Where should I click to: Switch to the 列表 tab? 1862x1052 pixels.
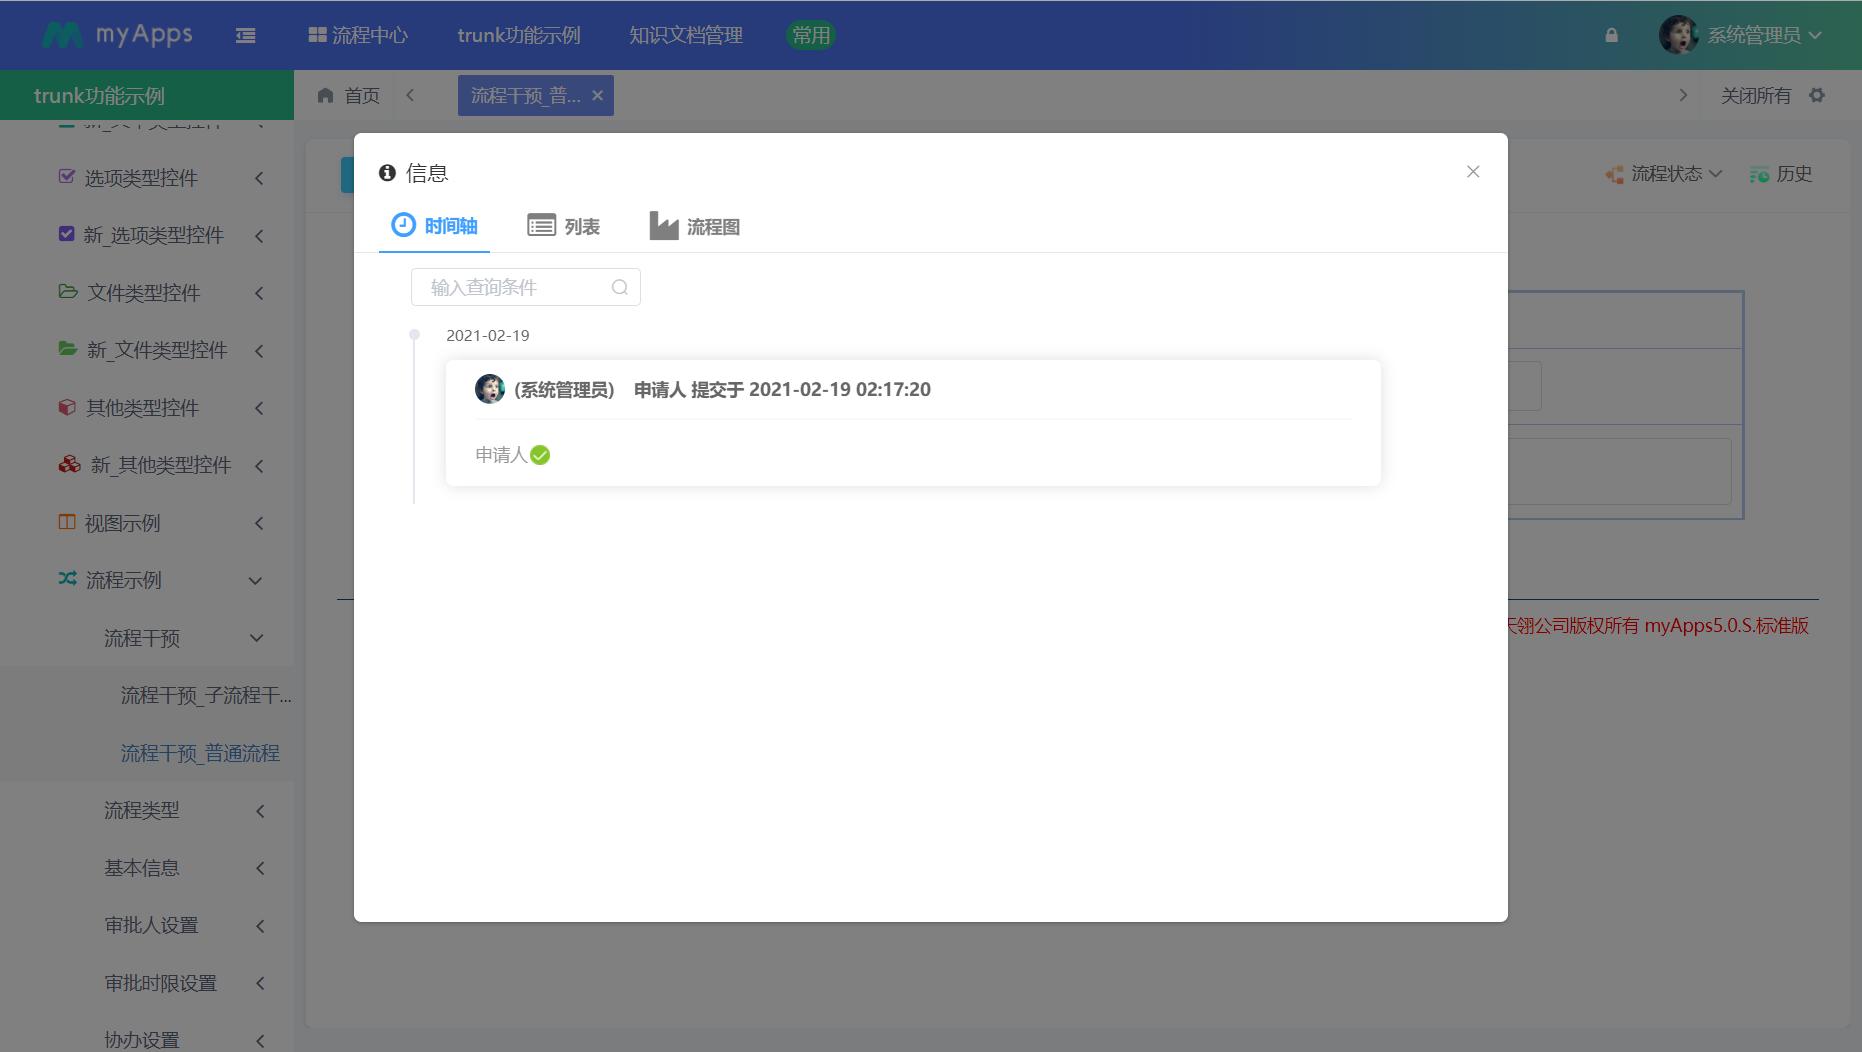tap(564, 227)
